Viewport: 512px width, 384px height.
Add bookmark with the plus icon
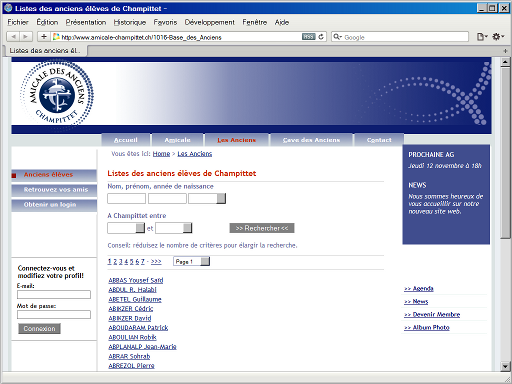44,36
